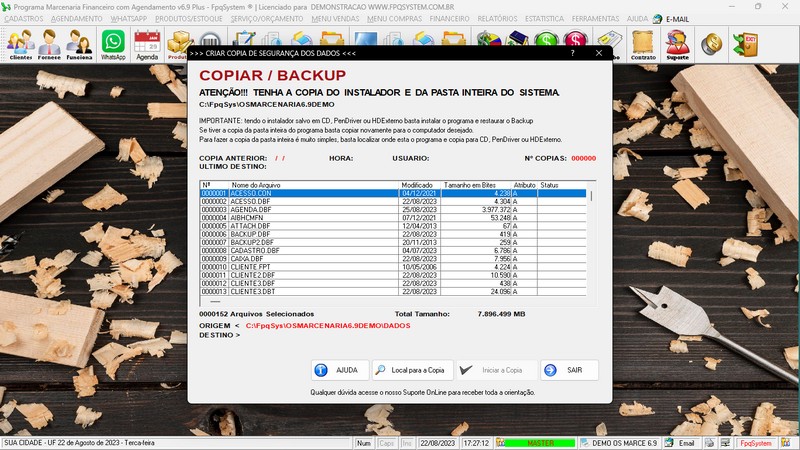Select the CADASTRO.DBF file row

(x=393, y=251)
